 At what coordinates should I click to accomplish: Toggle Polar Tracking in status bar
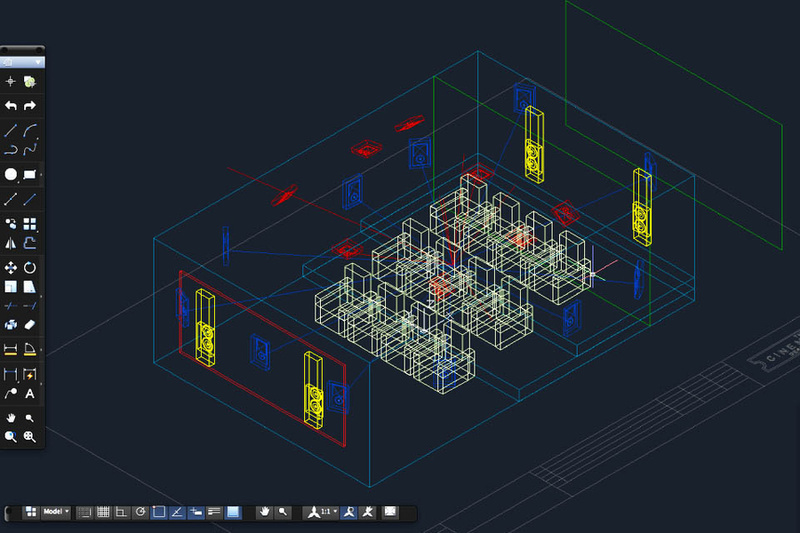point(140,512)
